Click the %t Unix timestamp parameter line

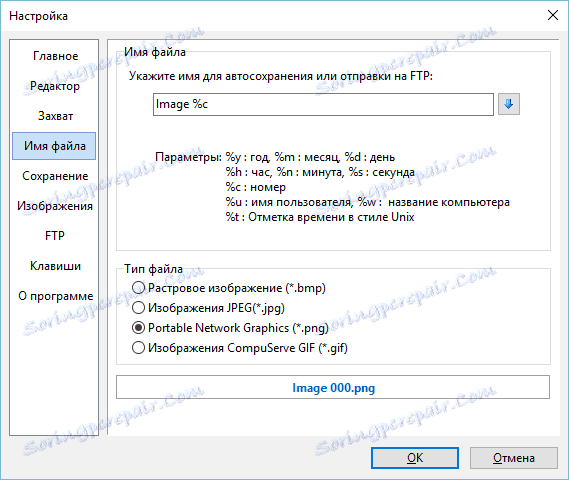point(320,217)
